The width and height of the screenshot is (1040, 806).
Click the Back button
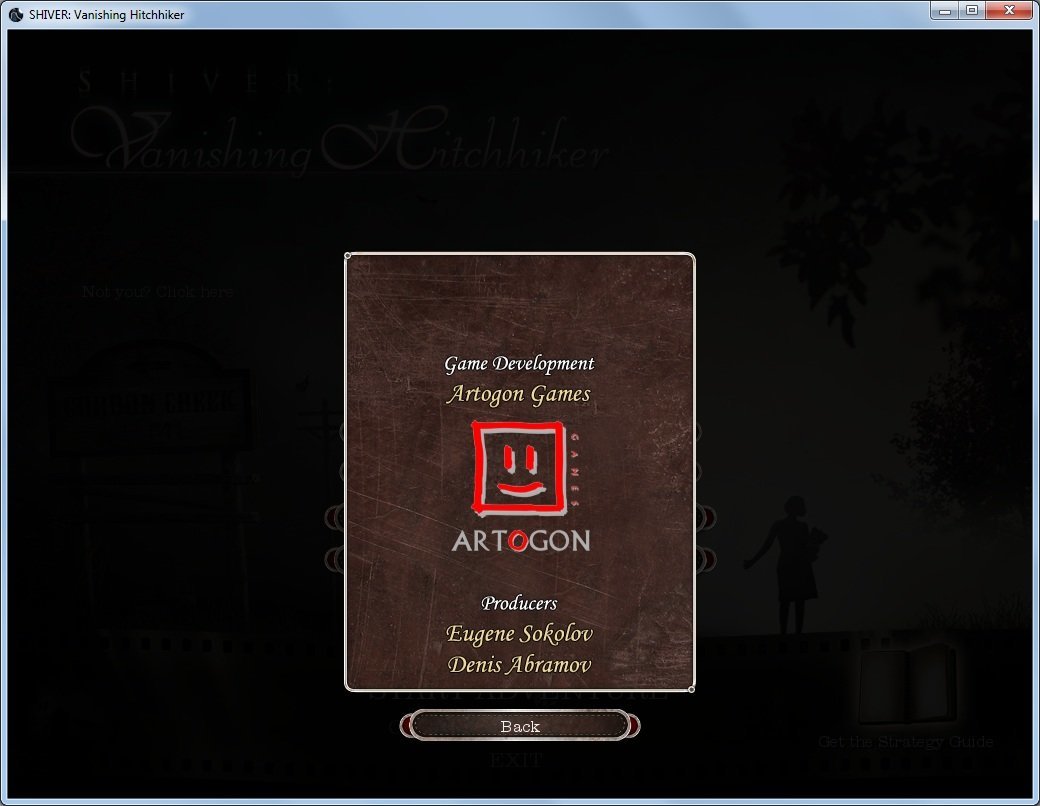tap(520, 726)
